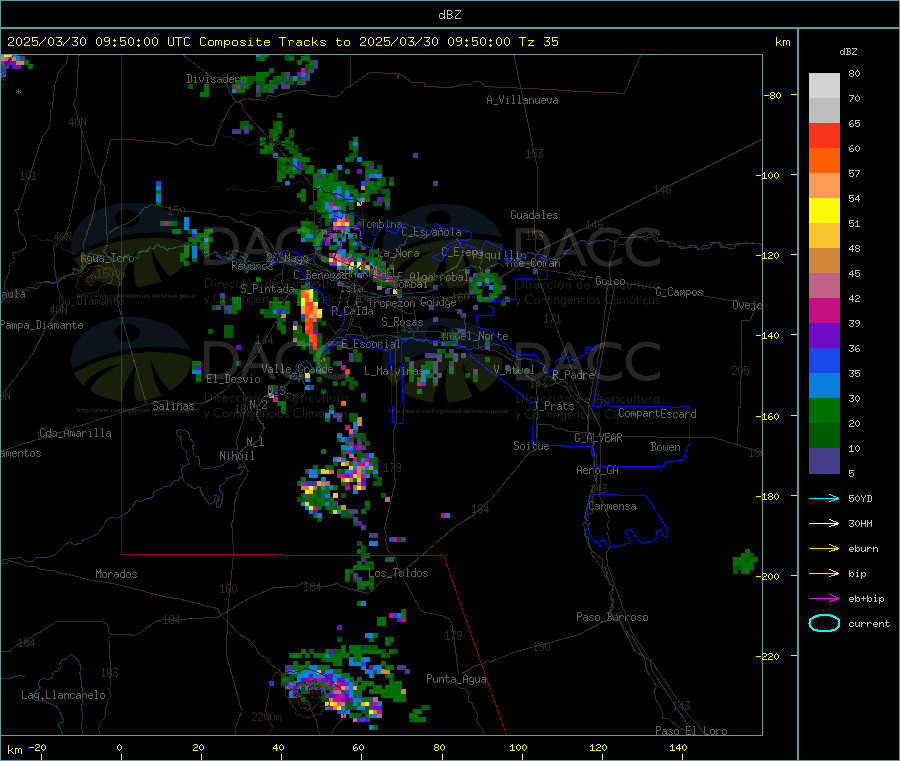Click the '60' tick label on bottom axis
Viewport: 900px width, 761px height.
[358, 747]
